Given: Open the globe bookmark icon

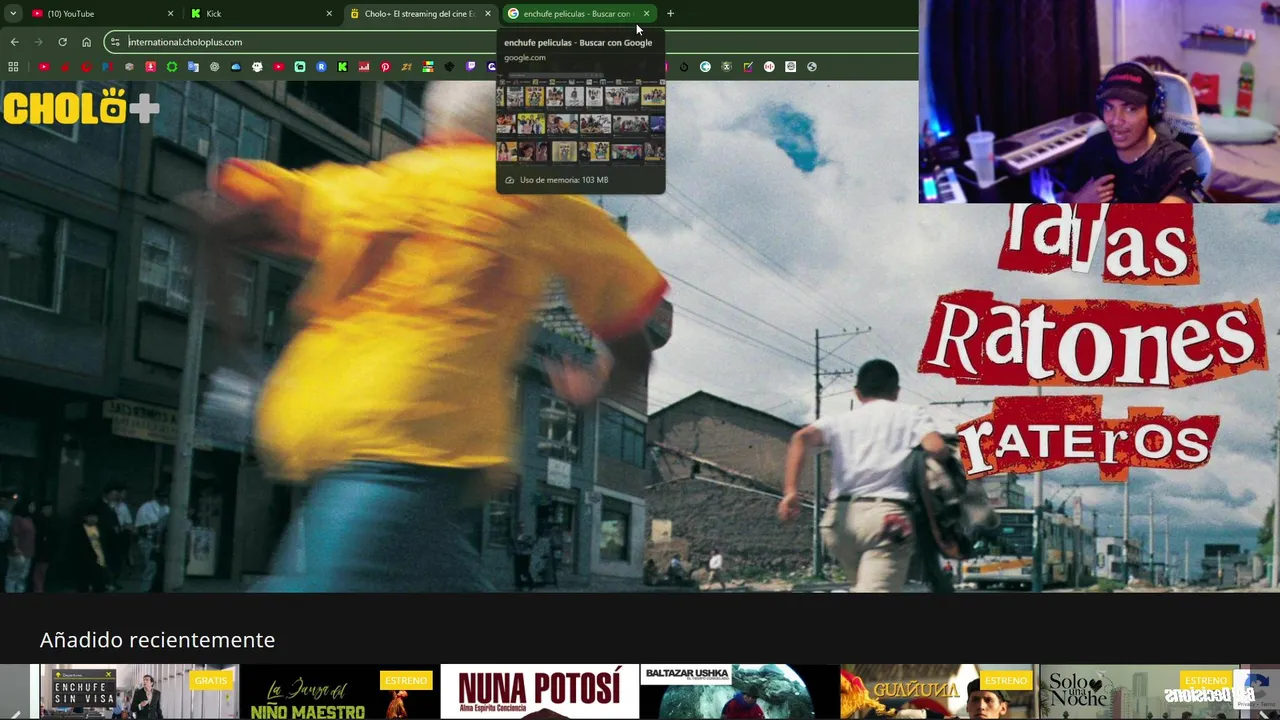Looking at the screenshot, I should [812, 67].
